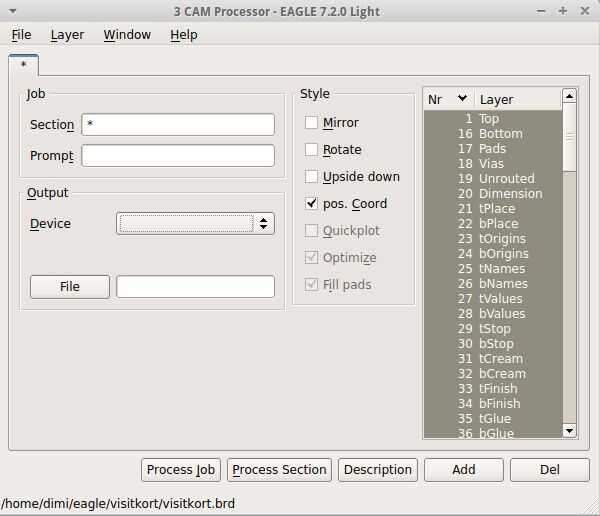Toggle the Quickplot checkbox
This screenshot has height=516, width=600.
tap(311, 231)
